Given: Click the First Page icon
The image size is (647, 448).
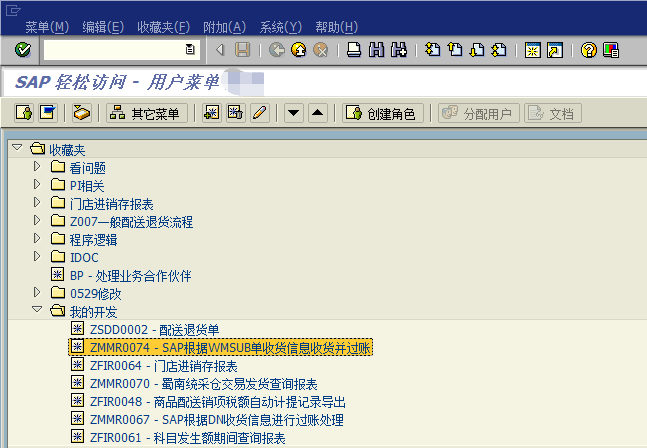Looking at the screenshot, I should (x=432, y=50).
